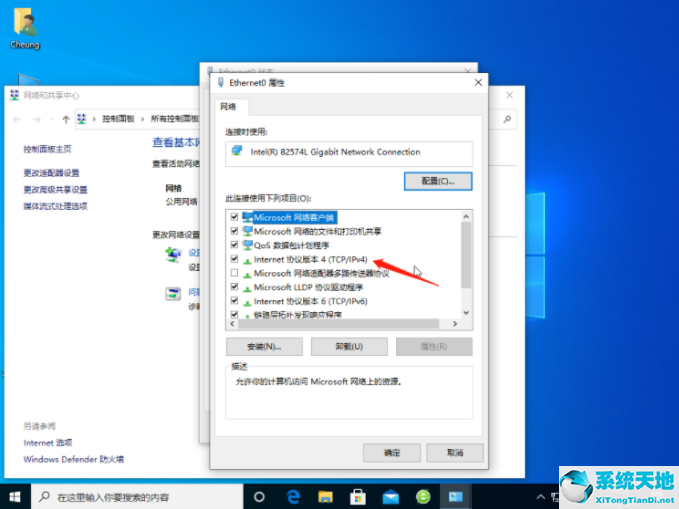Launch Microsoft Store from the taskbar

pyautogui.click(x=359, y=496)
